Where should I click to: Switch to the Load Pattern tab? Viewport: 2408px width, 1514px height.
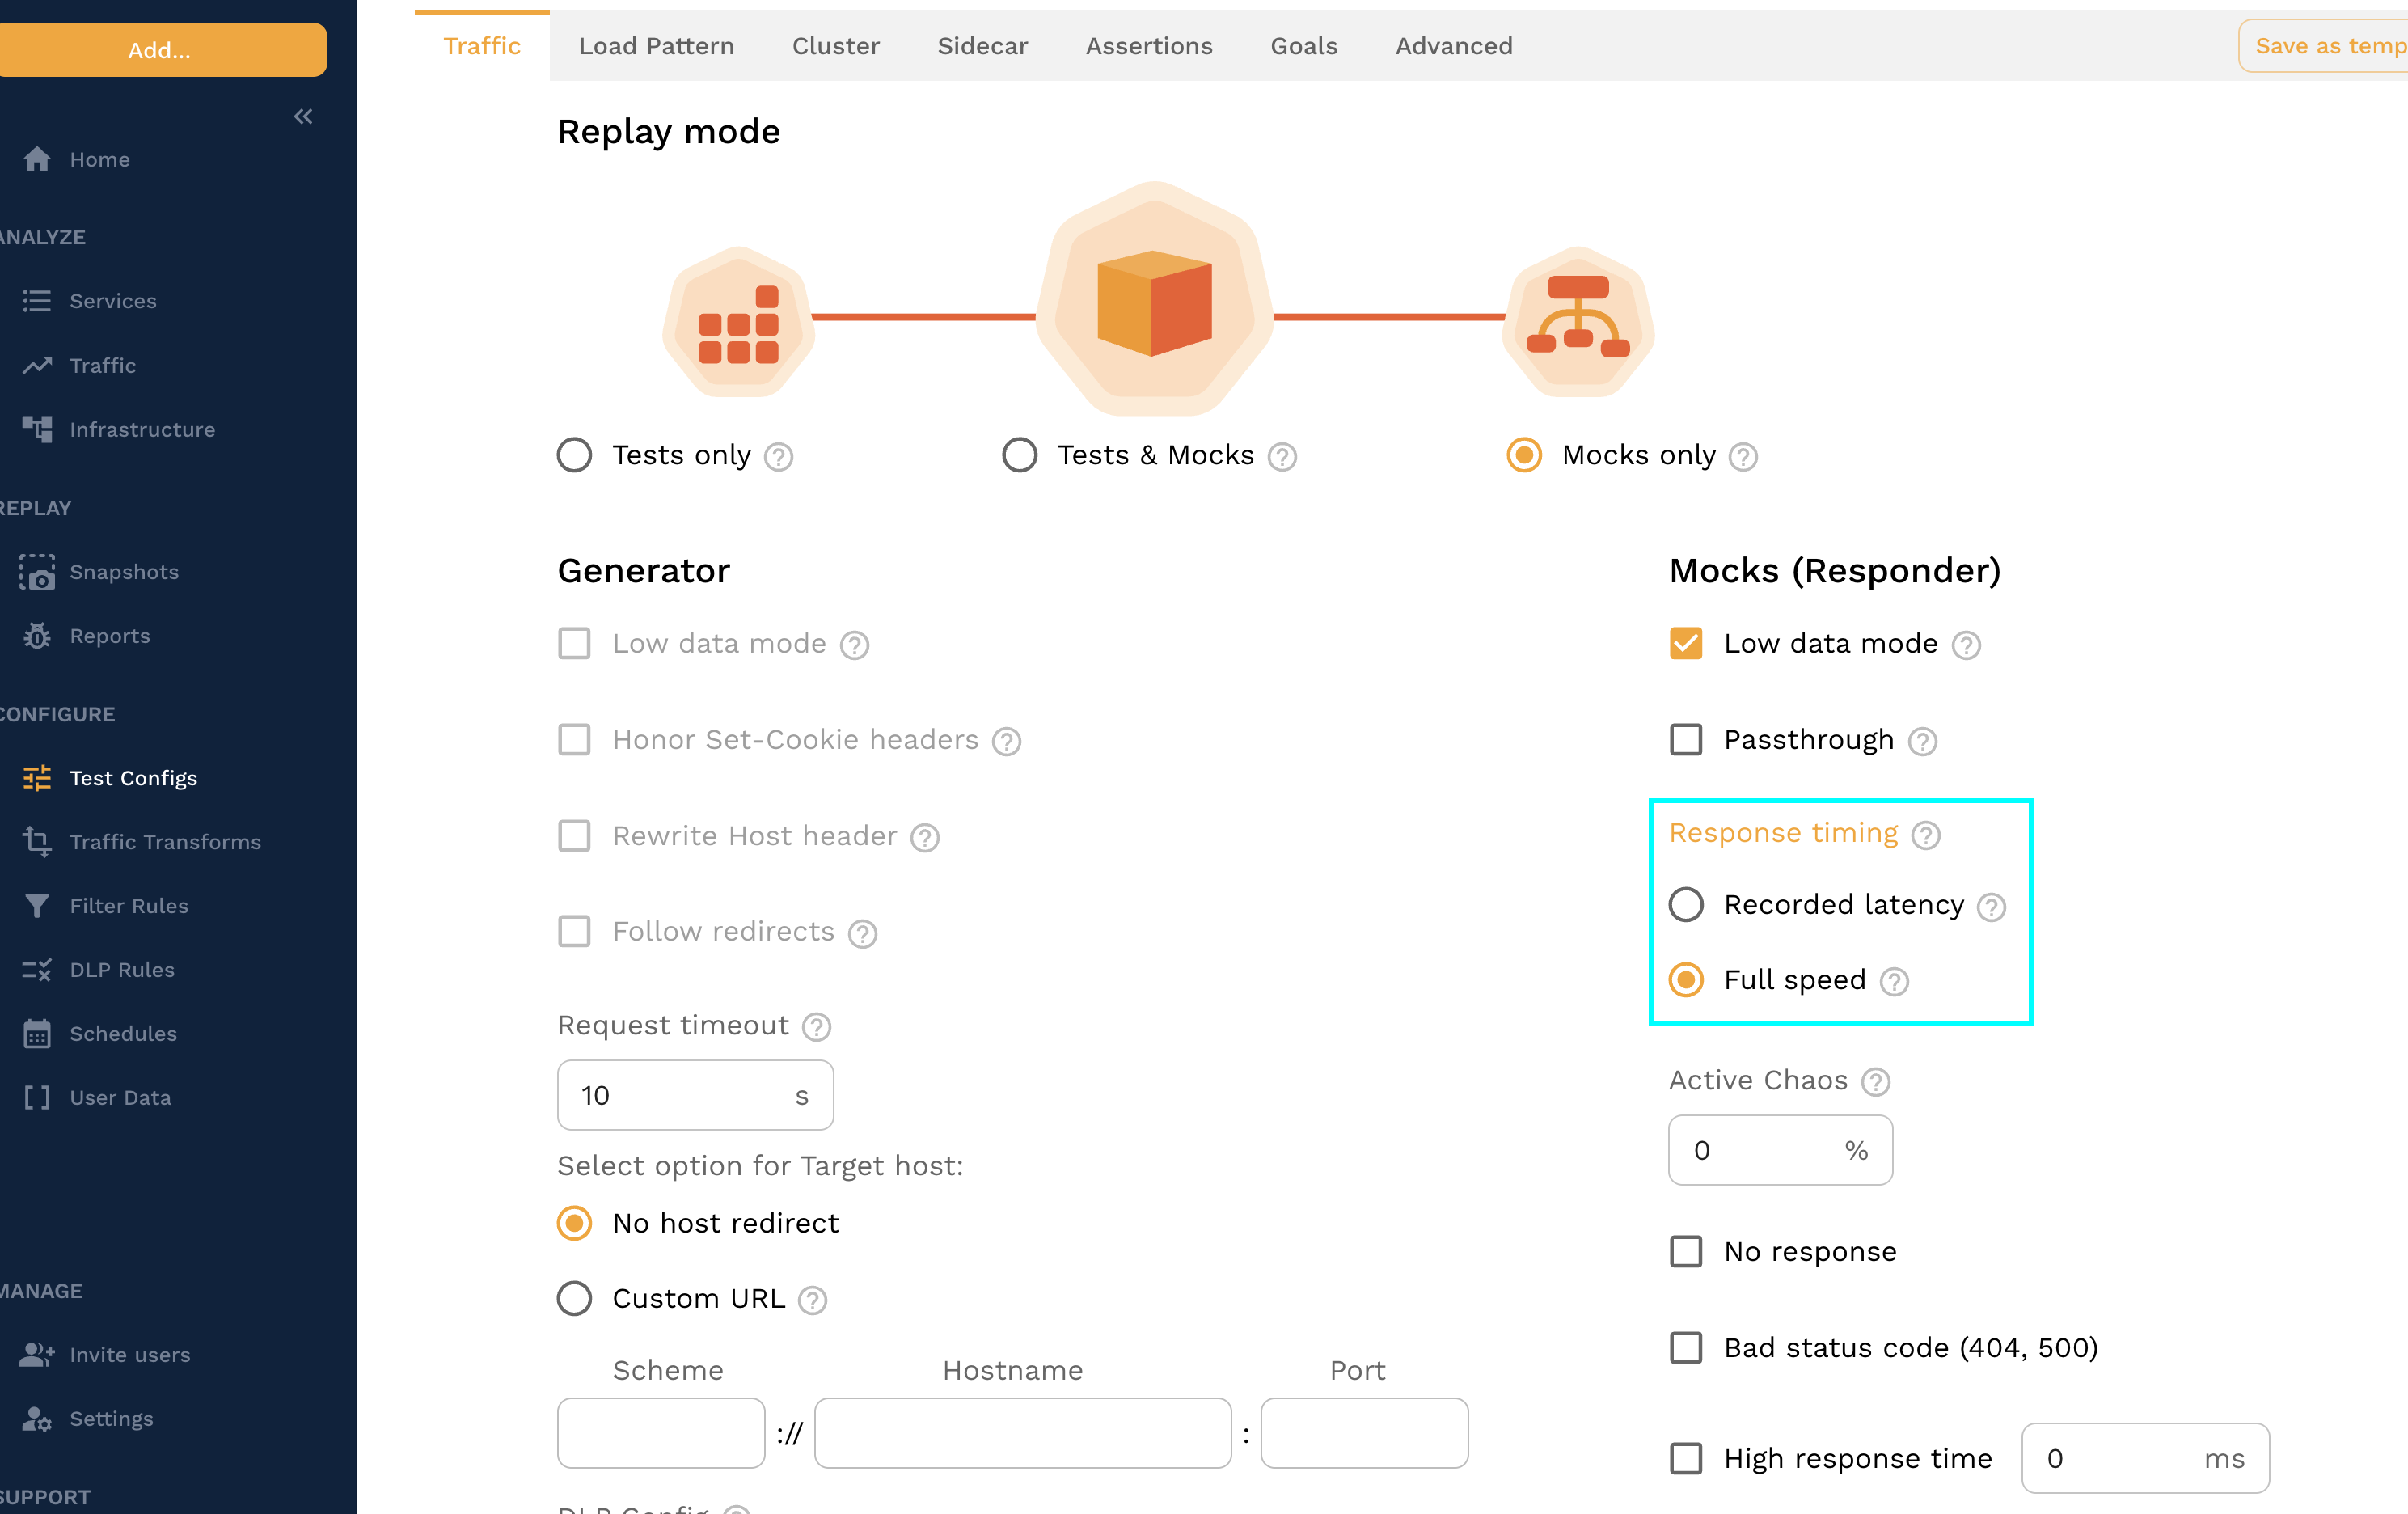(x=656, y=46)
